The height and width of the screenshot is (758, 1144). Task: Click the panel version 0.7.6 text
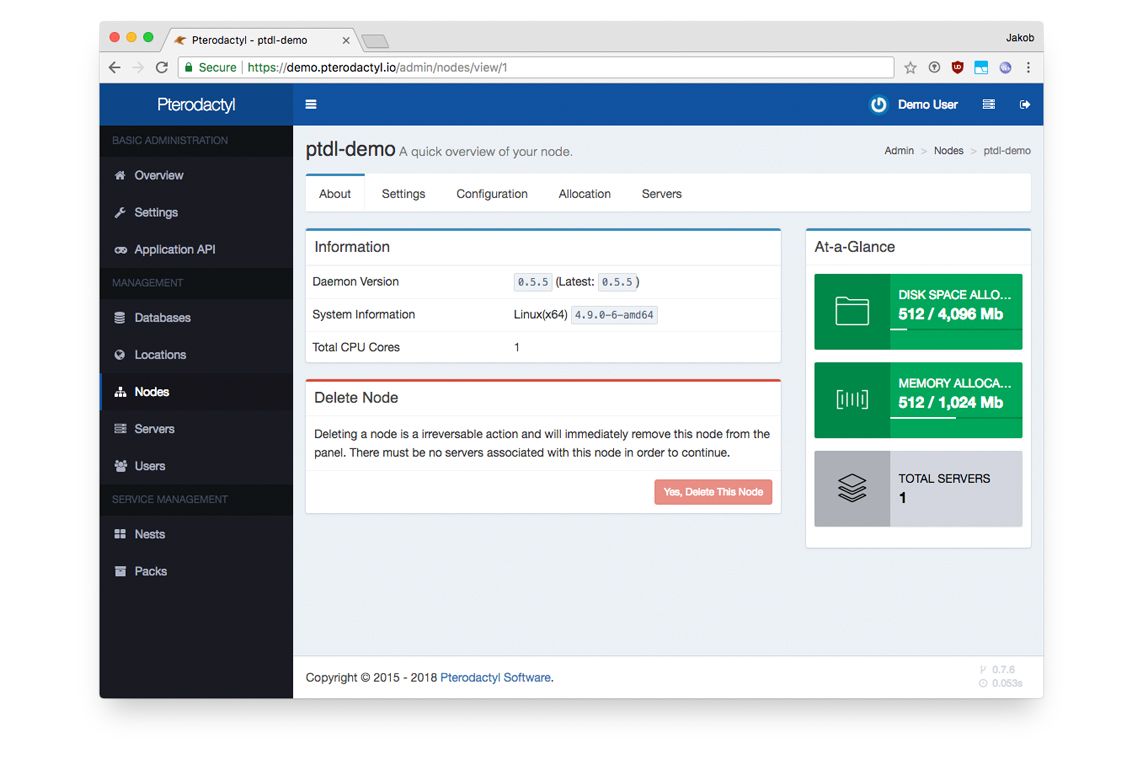pyautogui.click(x=1002, y=670)
